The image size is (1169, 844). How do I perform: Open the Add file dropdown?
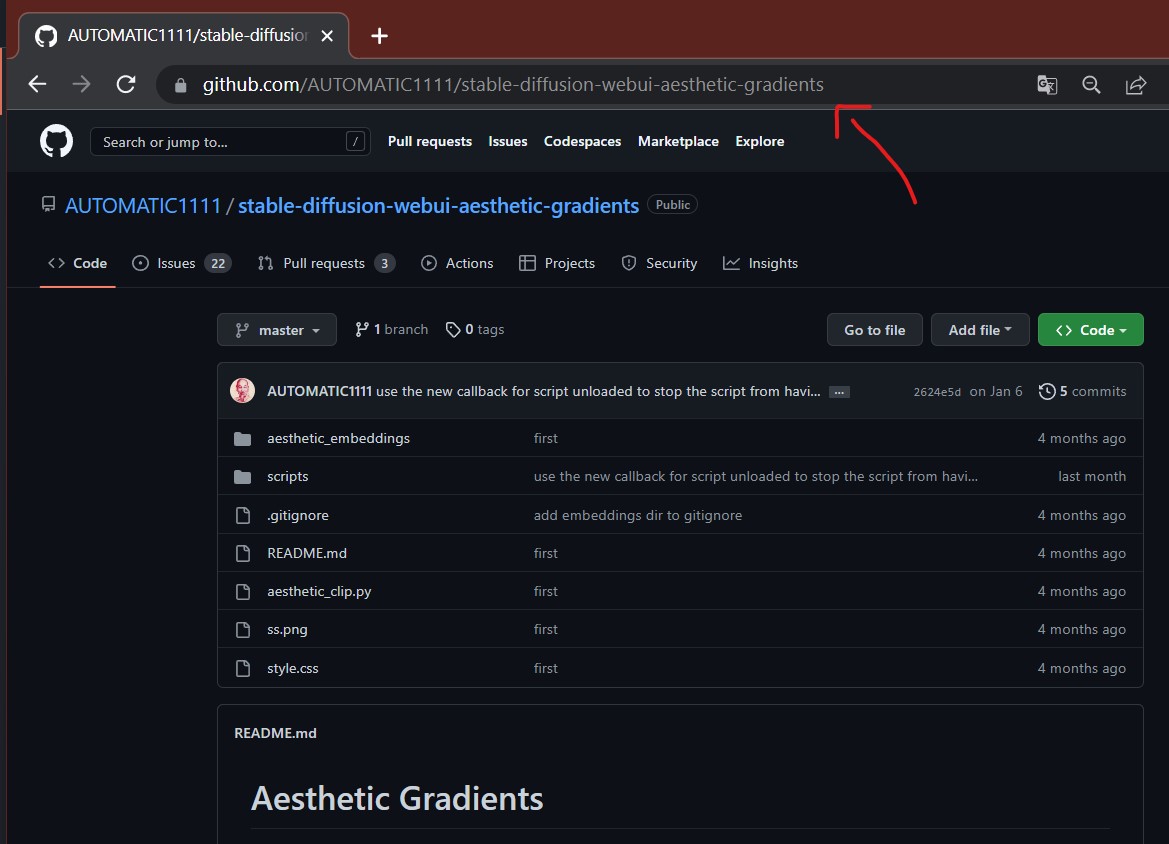(979, 329)
